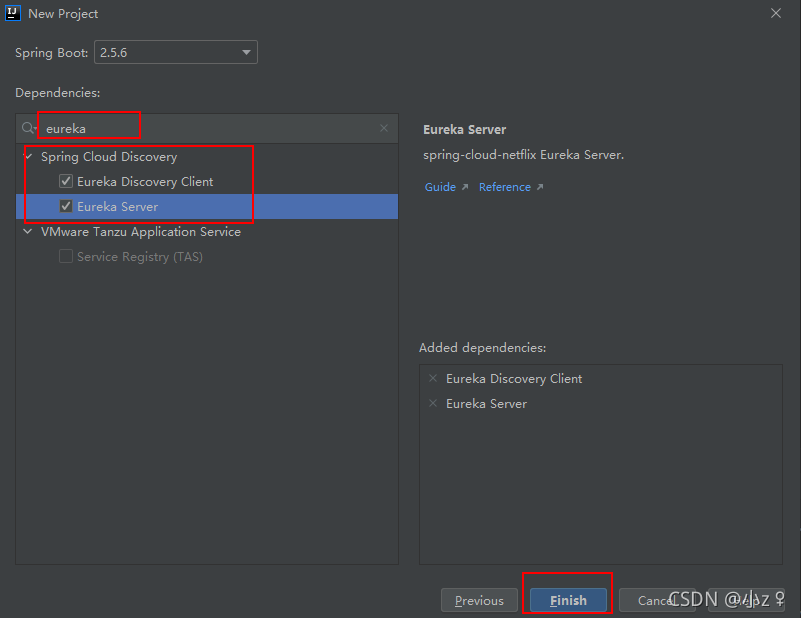The width and height of the screenshot is (801, 618).
Task: Collapse VMware Tanzu Application Service group
Action: pos(28,231)
